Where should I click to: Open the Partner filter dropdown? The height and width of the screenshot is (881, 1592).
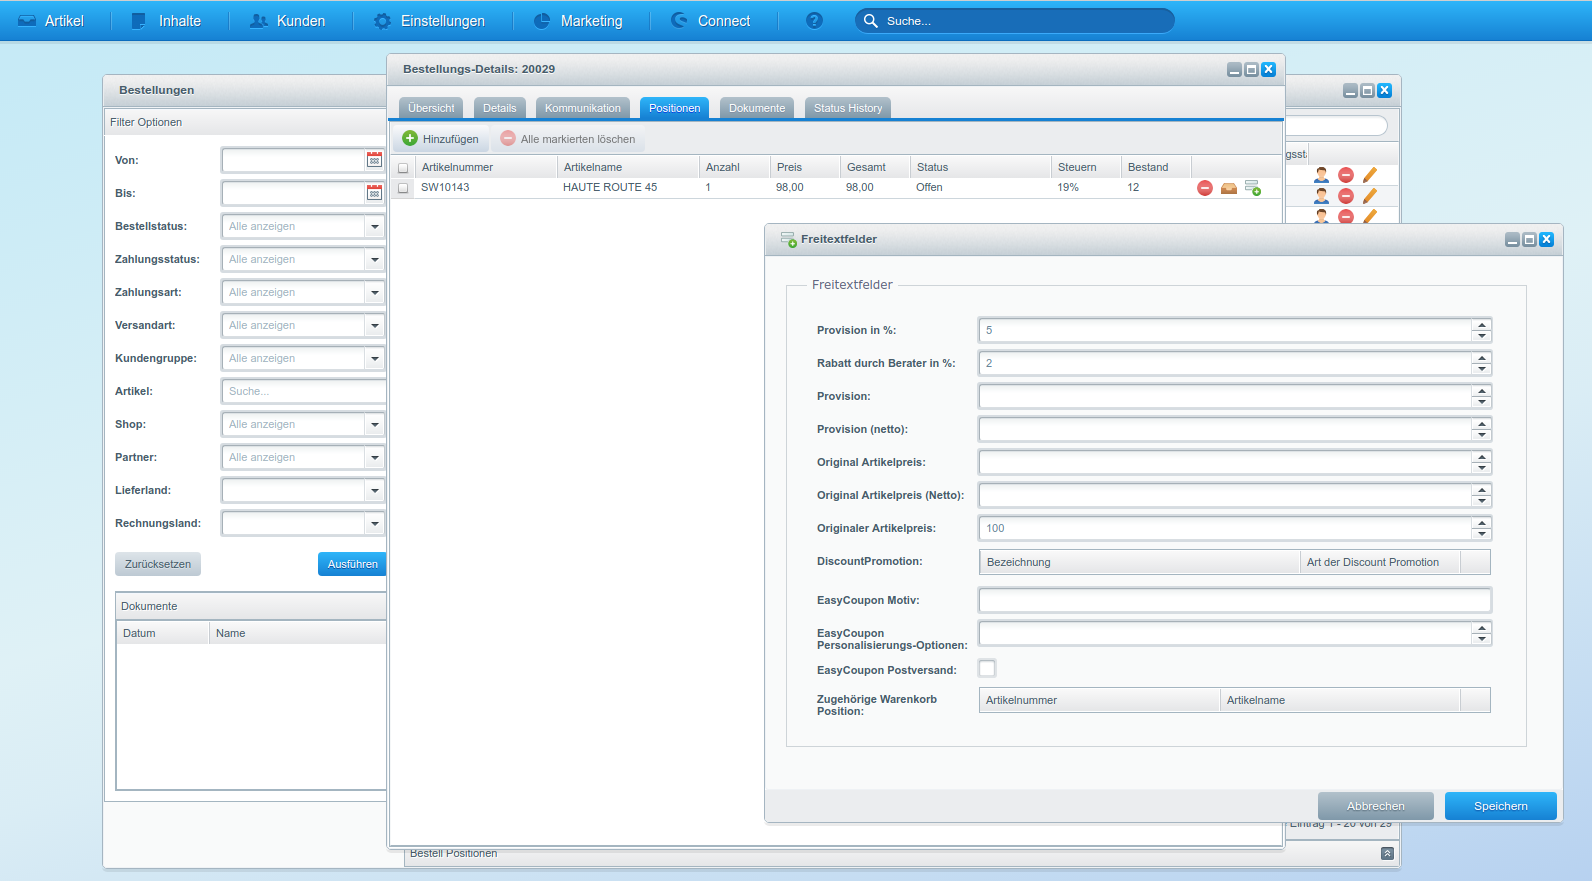pos(375,457)
